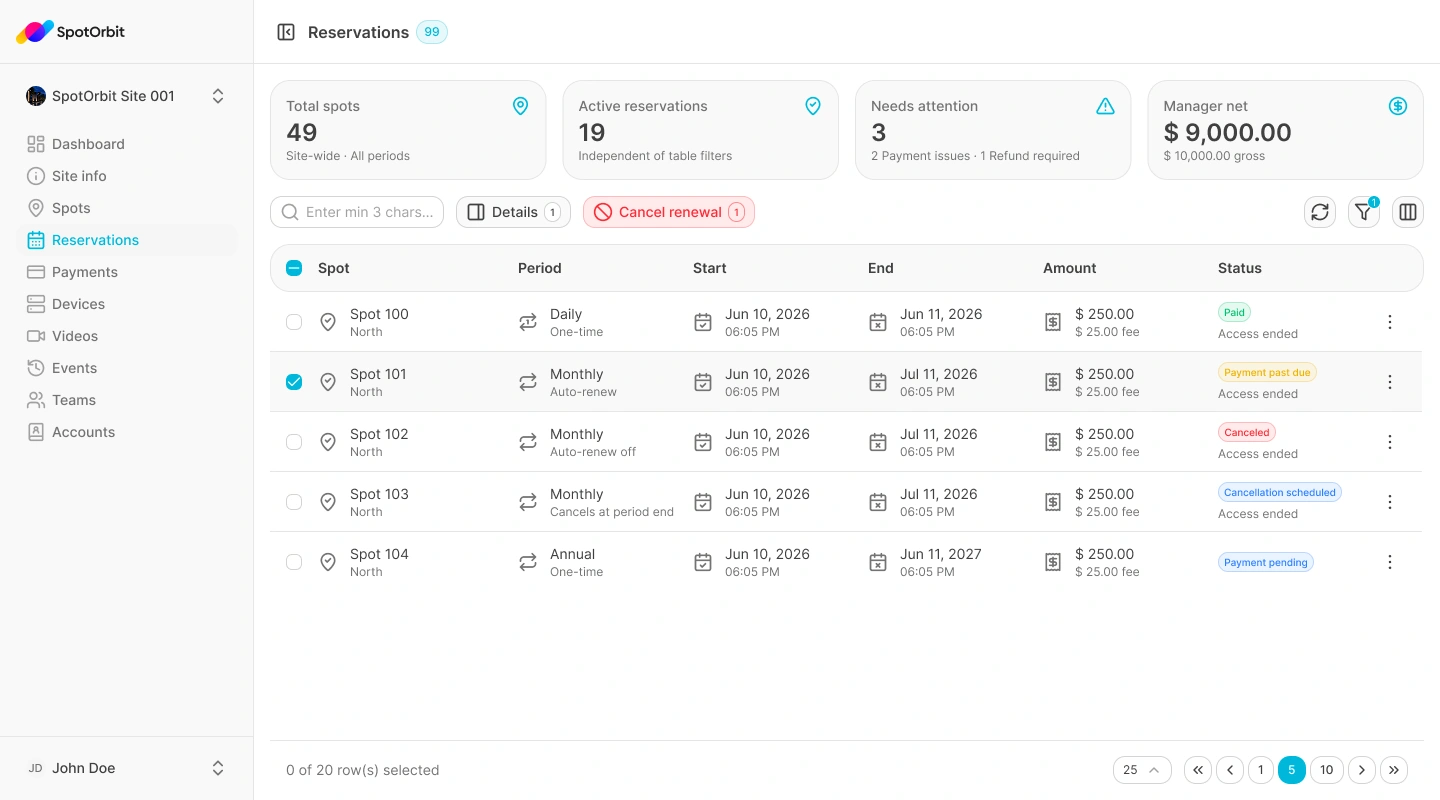The width and height of the screenshot is (1440, 800).
Task: Click the Needs attention warning icon
Action: (x=1105, y=106)
